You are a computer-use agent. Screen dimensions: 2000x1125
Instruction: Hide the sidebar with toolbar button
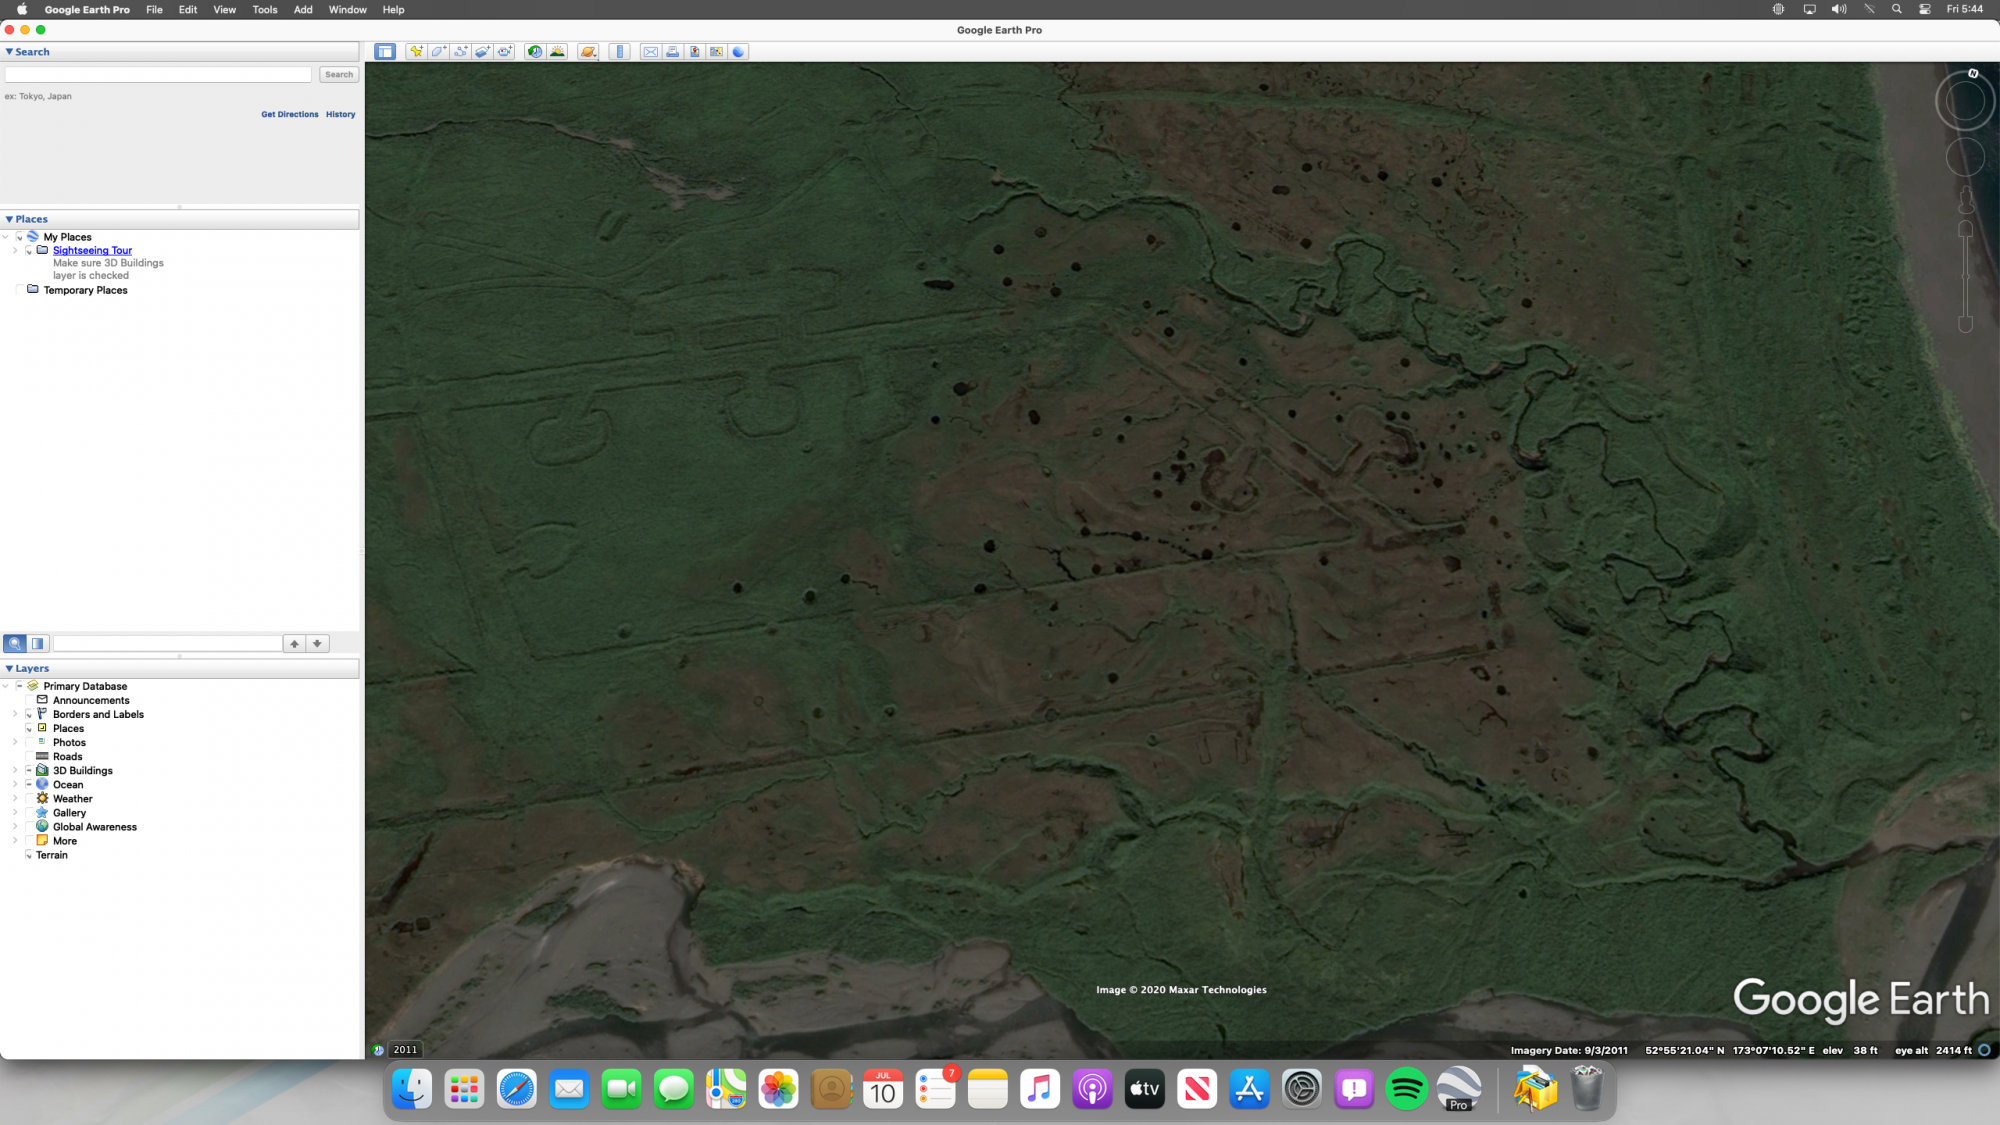coord(385,52)
